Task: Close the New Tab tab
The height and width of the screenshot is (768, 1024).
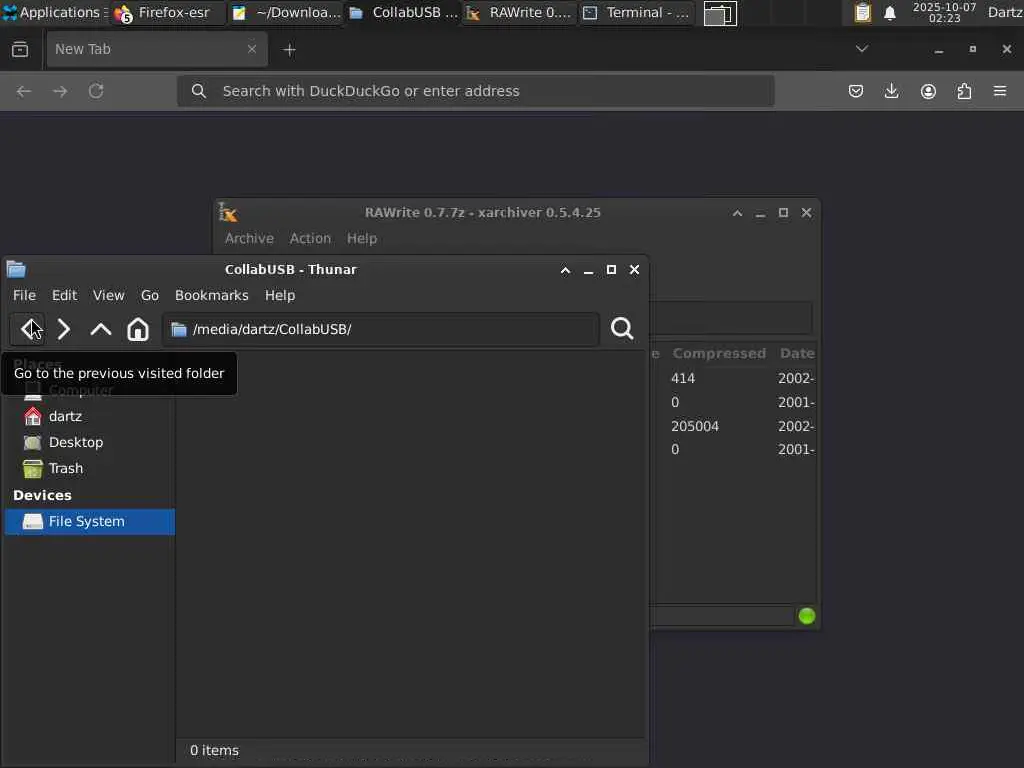Action: click(252, 49)
